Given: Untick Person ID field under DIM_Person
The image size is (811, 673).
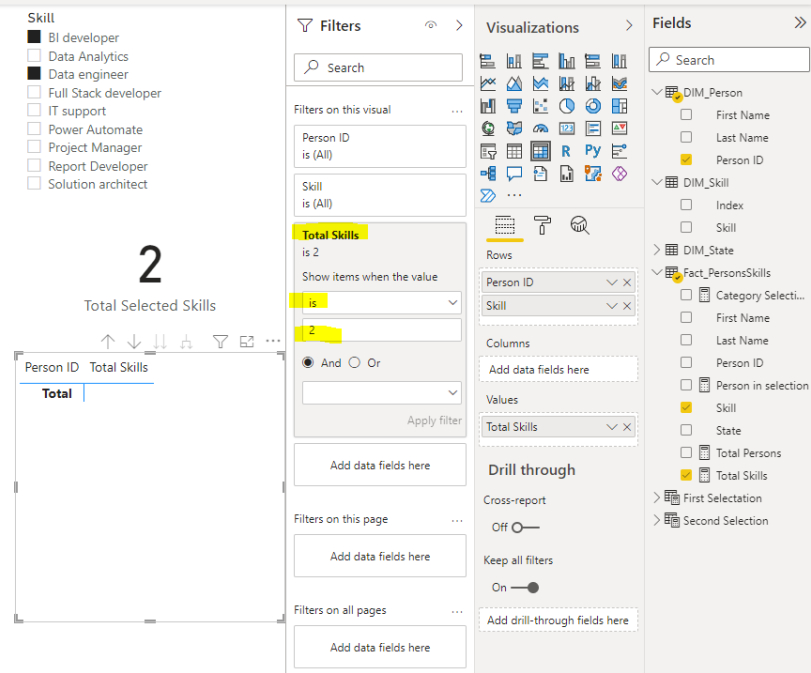Looking at the screenshot, I should pos(686,159).
